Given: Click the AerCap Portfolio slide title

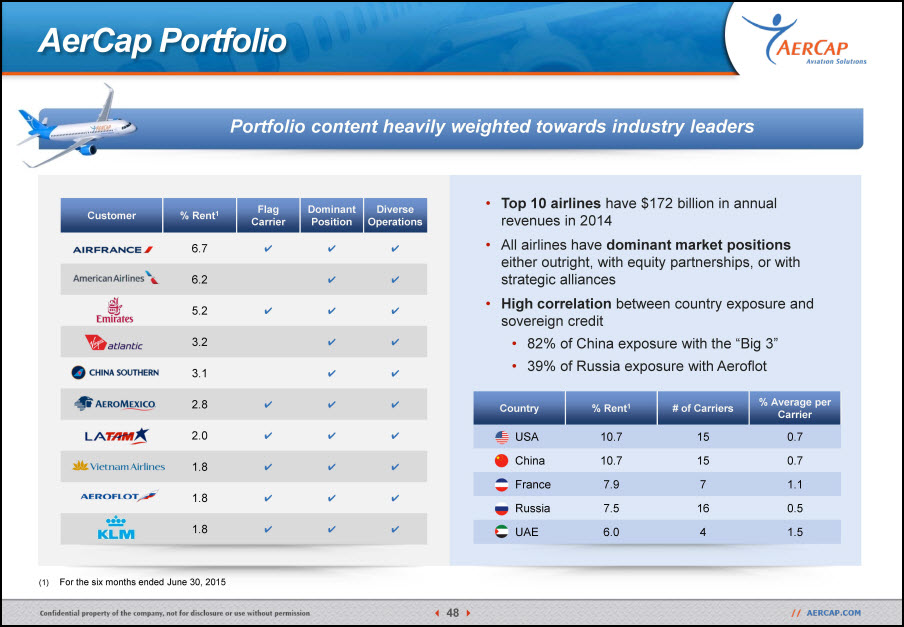Looking at the screenshot, I should point(163,40).
